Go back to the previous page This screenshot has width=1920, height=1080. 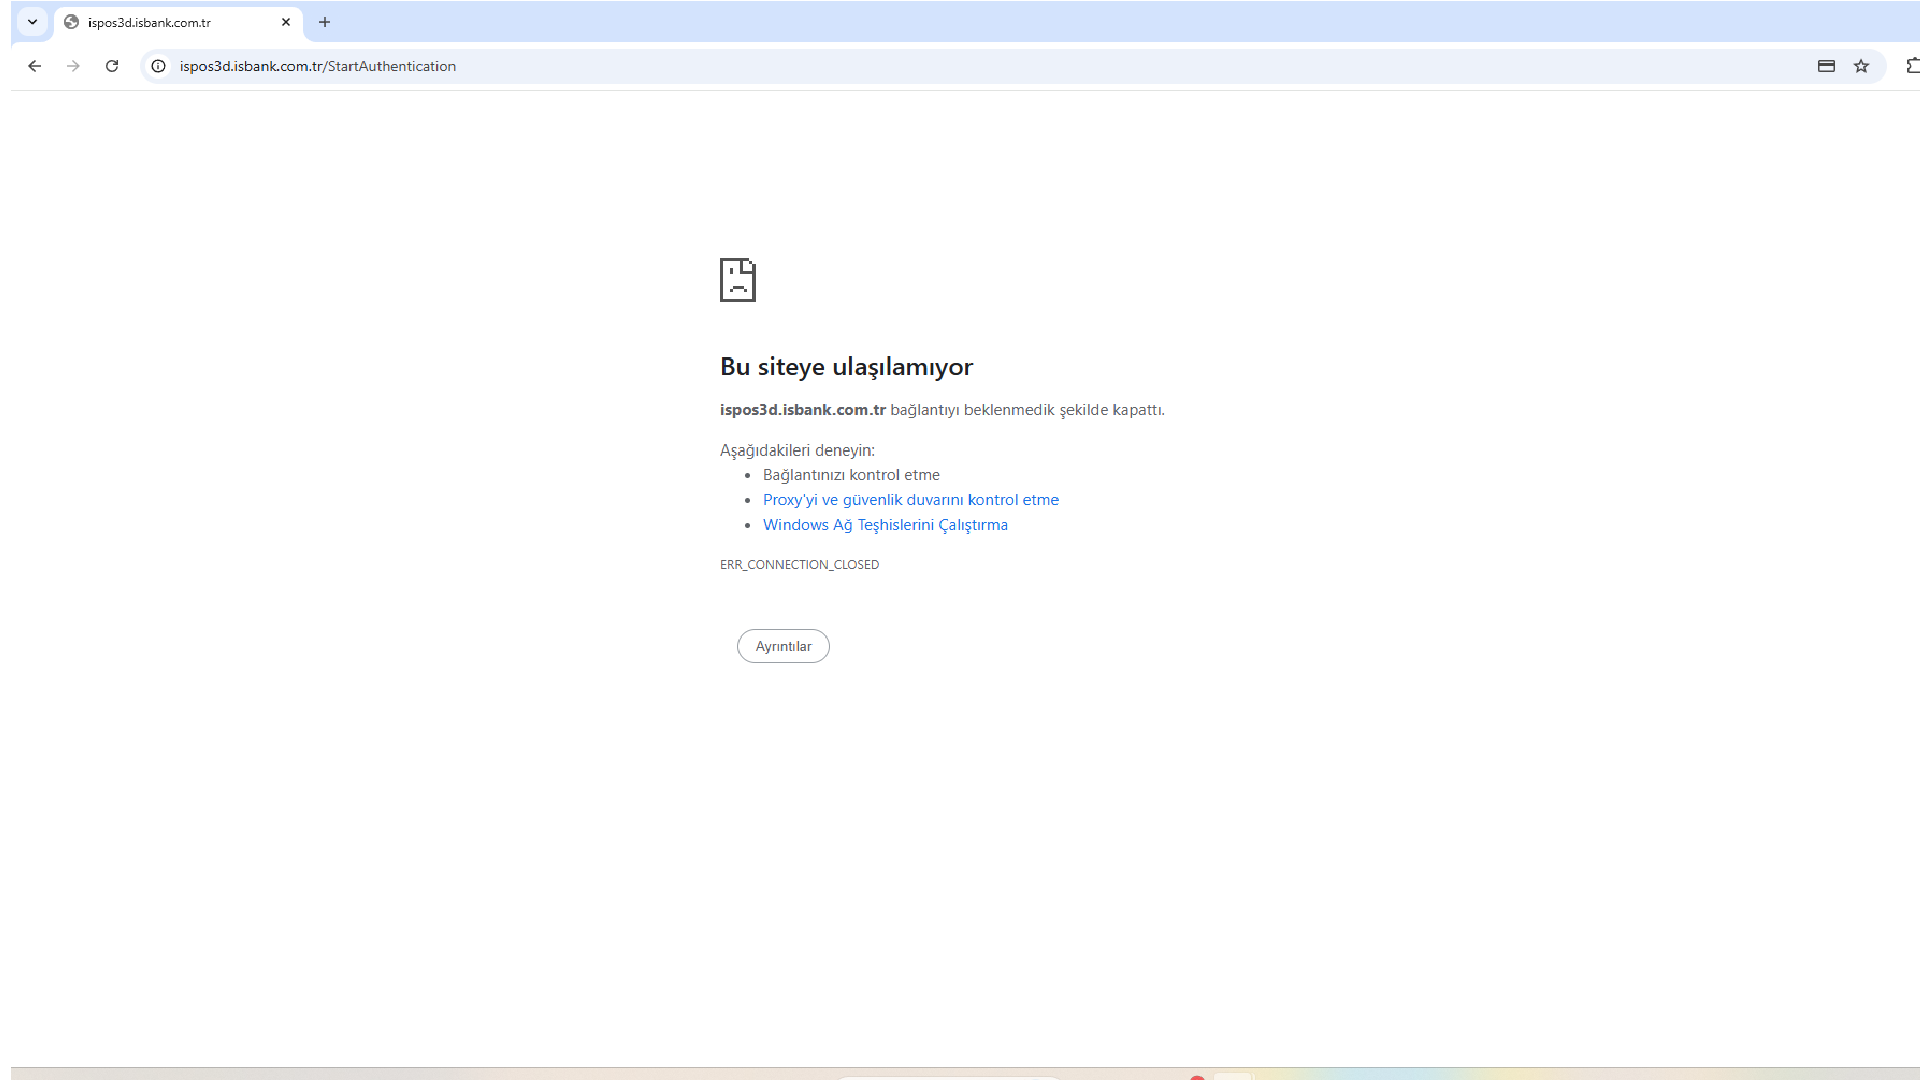coord(34,66)
